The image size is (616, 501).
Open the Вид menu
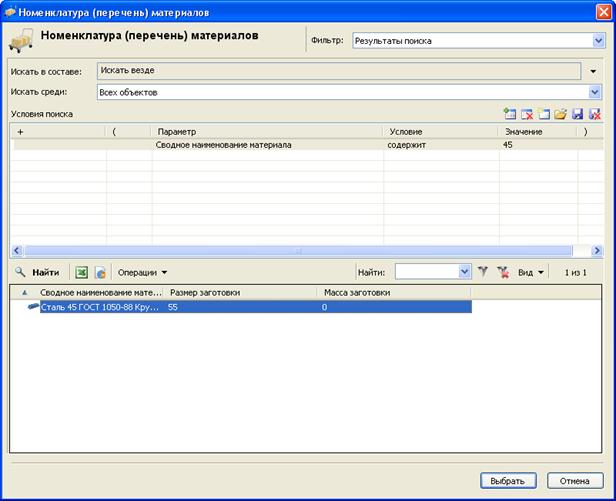[531, 271]
